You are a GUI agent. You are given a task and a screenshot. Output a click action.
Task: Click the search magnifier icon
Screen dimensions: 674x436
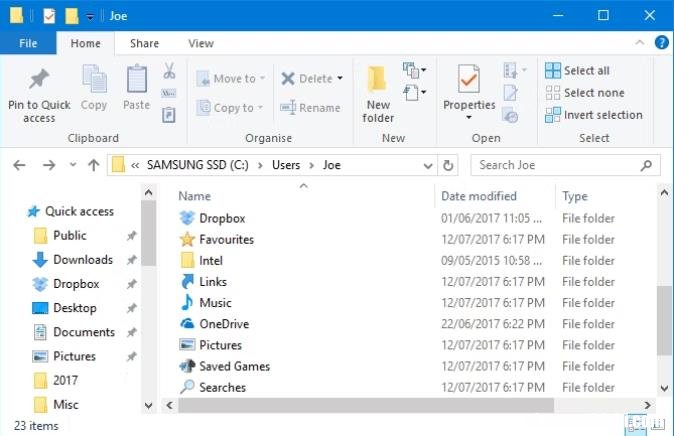(x=646, y=165)
